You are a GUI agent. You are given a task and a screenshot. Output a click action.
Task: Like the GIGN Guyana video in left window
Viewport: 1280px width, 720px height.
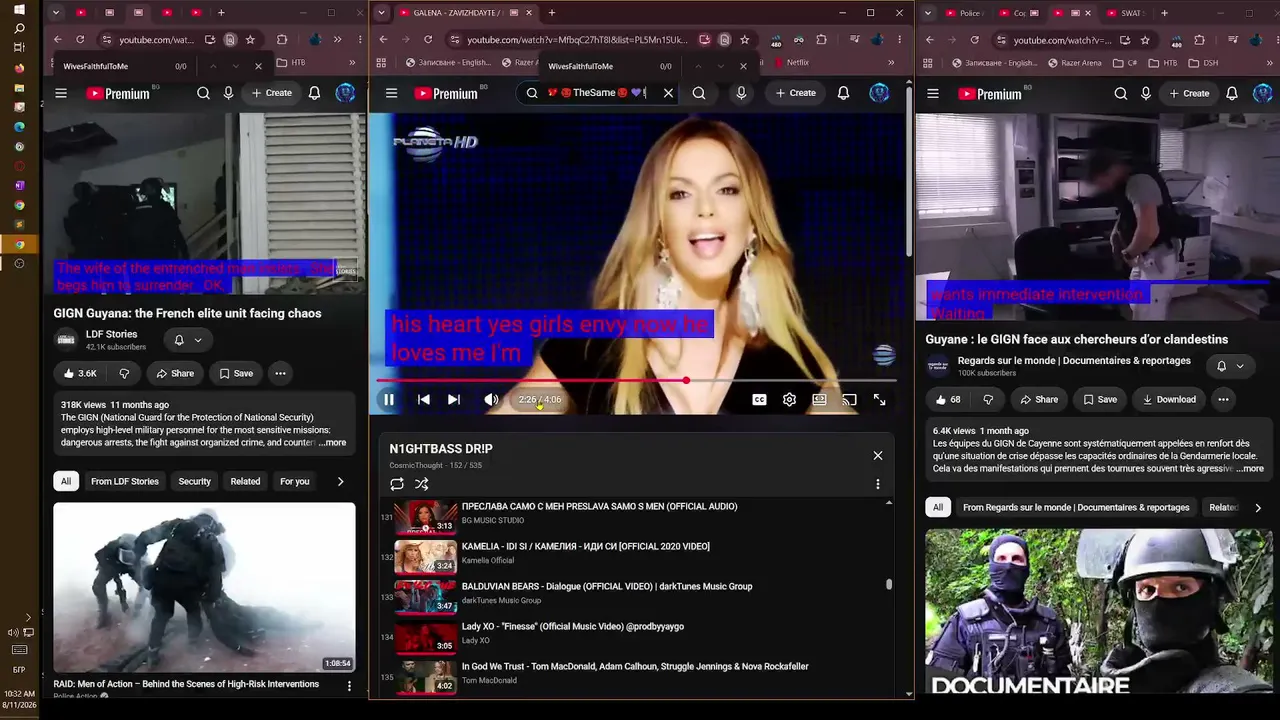coord(79,373)
